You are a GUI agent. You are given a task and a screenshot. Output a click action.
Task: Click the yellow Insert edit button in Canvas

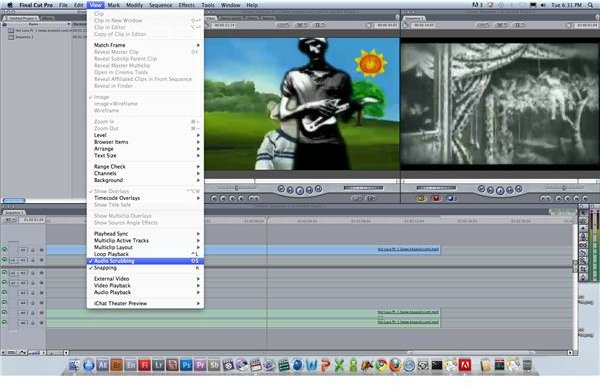pyautogui.click(x=421, y=198)
